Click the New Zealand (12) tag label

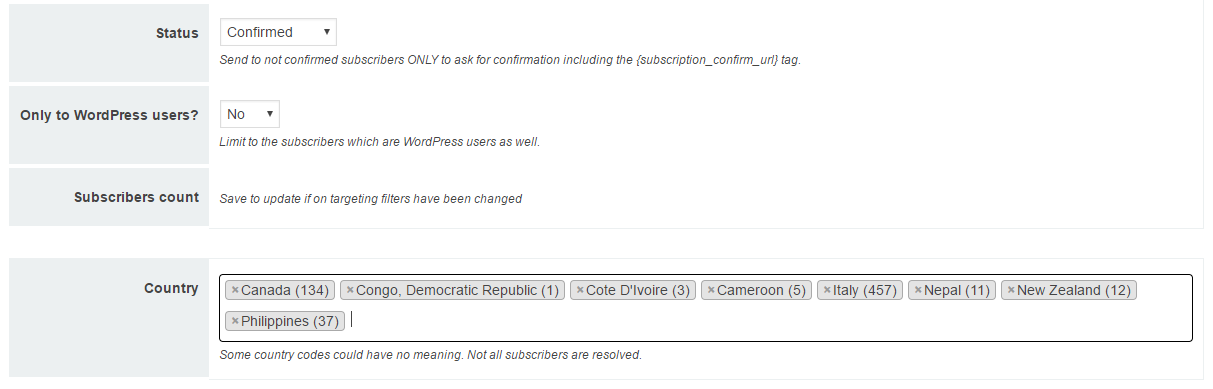(1073, 290)
